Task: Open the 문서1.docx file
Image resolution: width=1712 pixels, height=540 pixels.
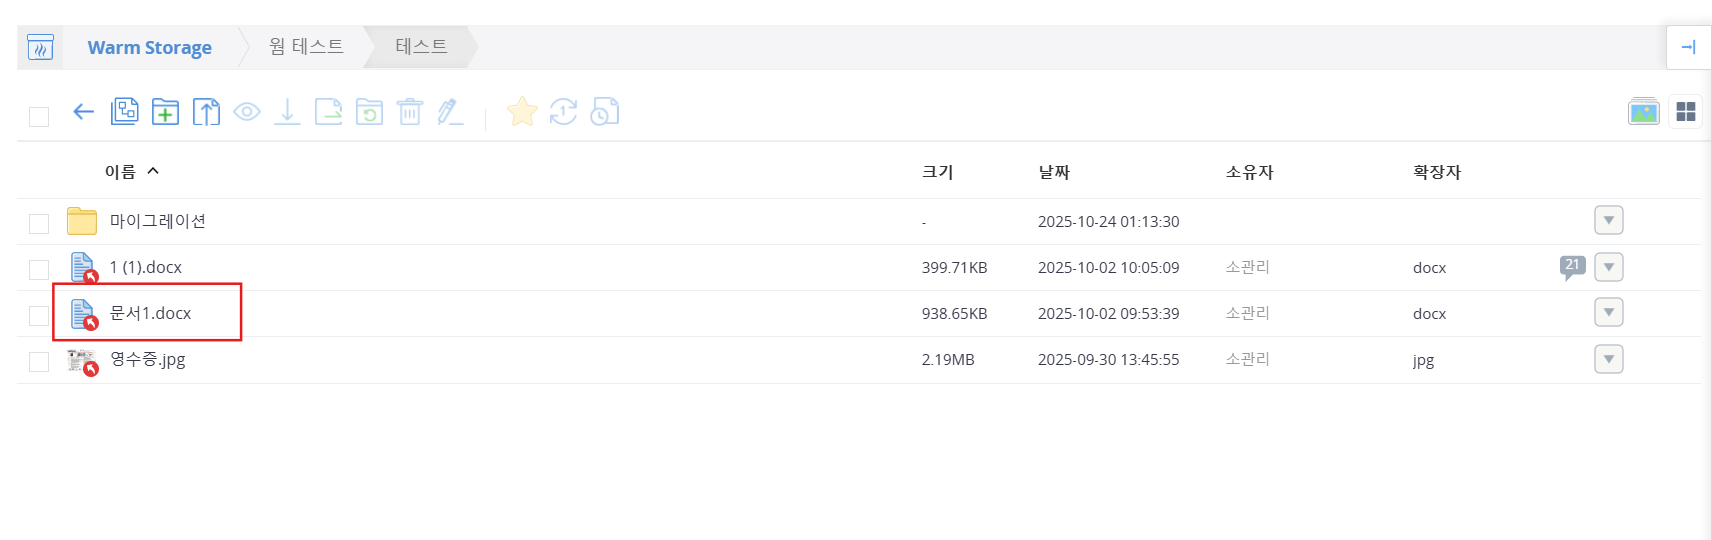Action: [150, 313]
